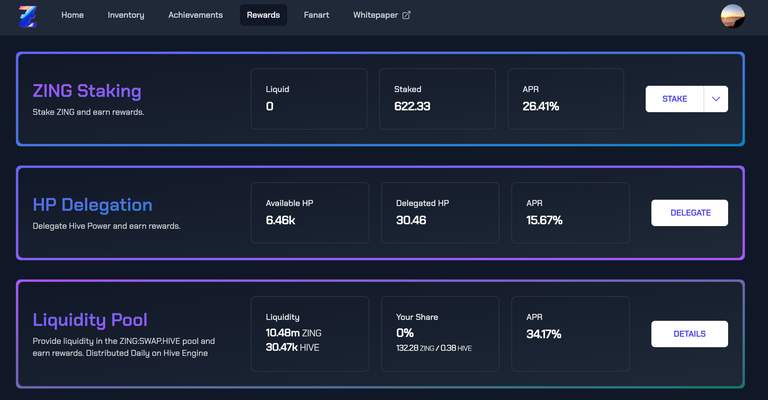This screenshot has height=400, width=768.
Task: Open the user profile avatar
Action: 732,16
